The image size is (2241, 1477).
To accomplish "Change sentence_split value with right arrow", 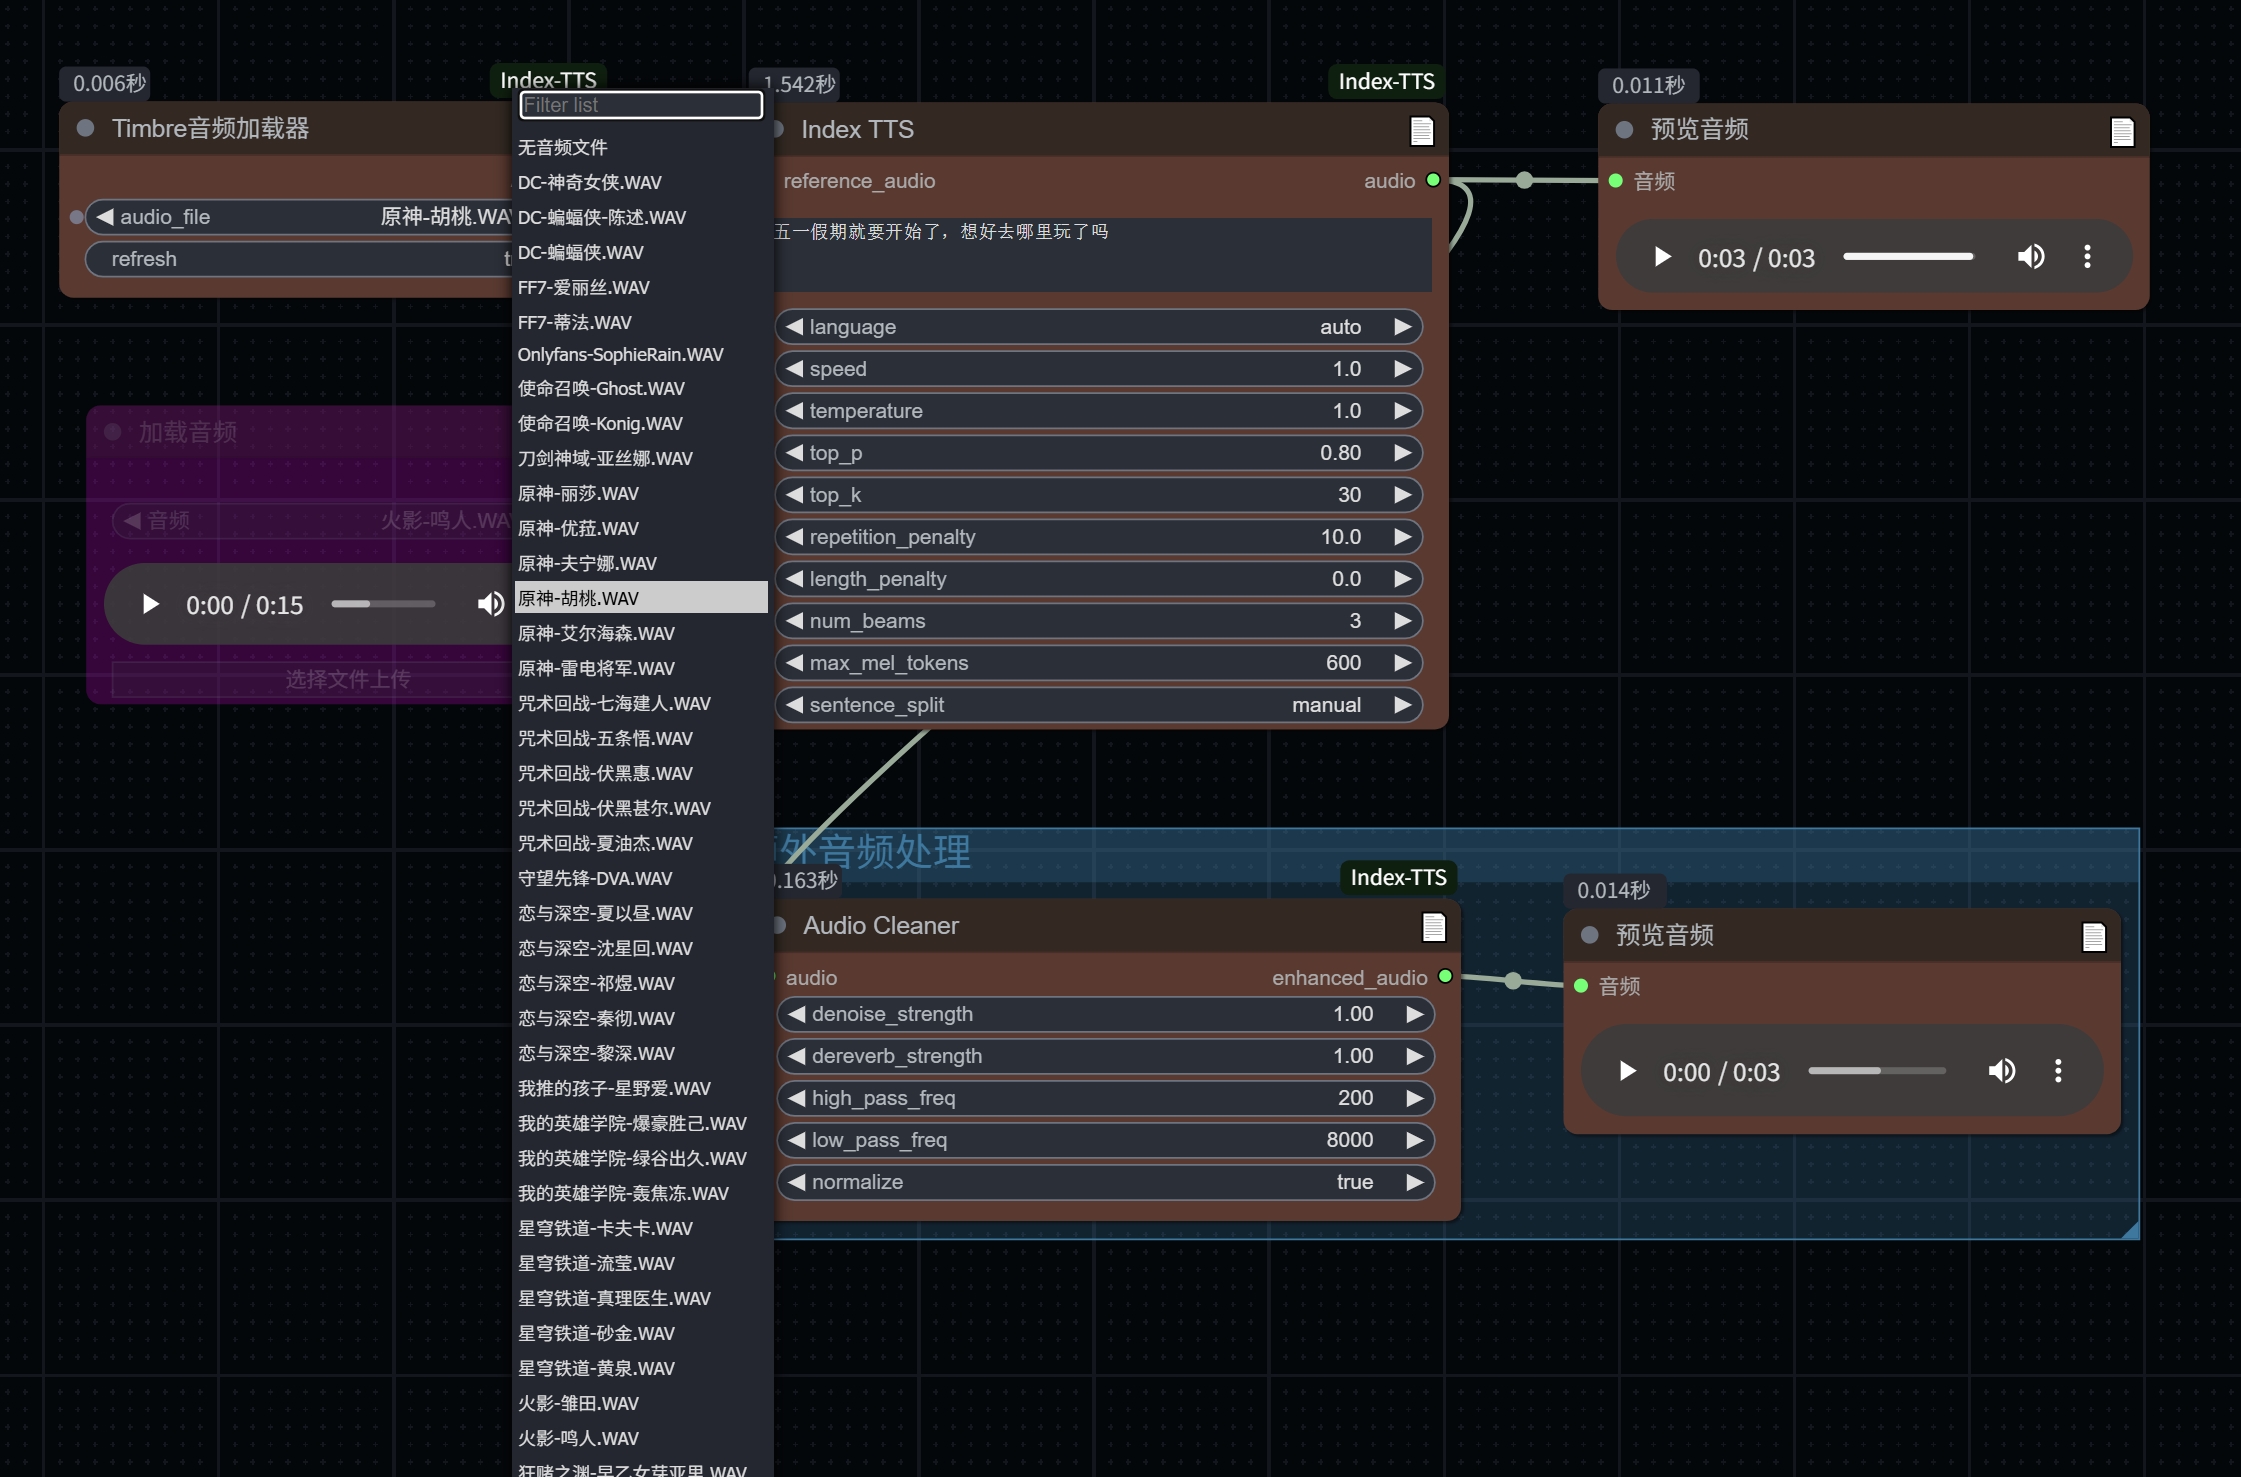I will (x=1403, y=705).
